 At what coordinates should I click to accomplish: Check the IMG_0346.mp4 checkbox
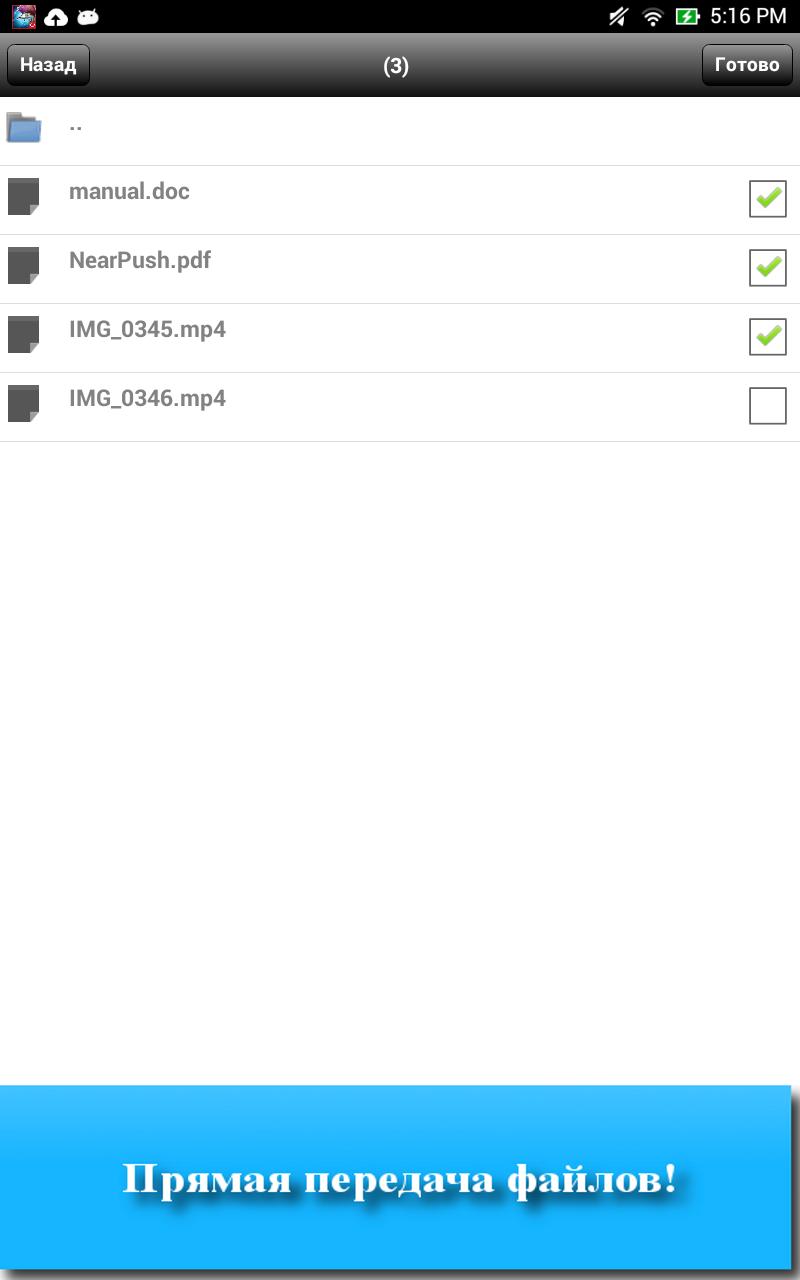[x=768, y=406]
